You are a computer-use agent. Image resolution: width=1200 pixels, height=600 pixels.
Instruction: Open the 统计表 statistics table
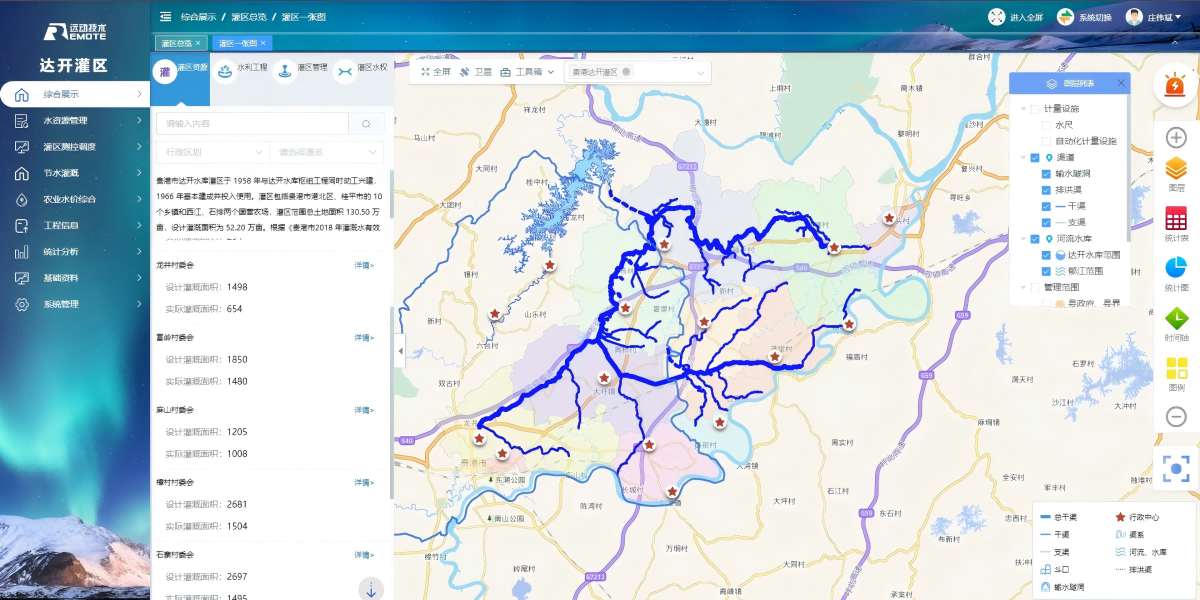pyautogui.click(x=1176, y=224)
